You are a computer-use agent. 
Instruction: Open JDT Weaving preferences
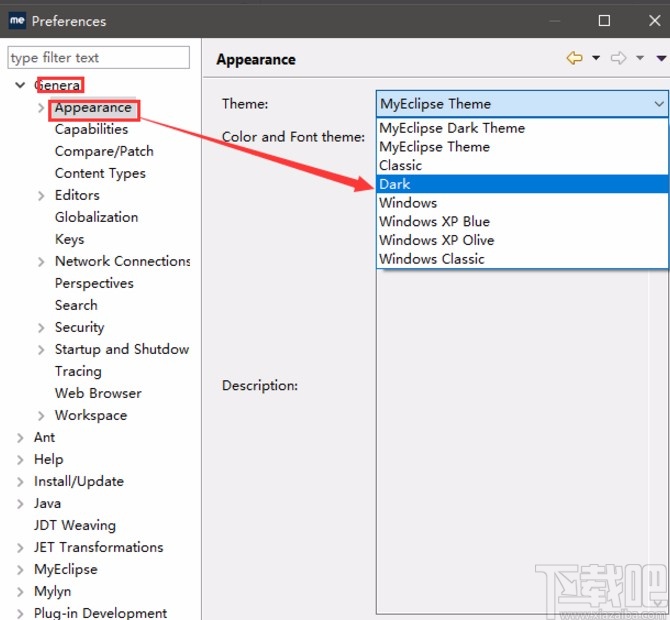[75, 526]
